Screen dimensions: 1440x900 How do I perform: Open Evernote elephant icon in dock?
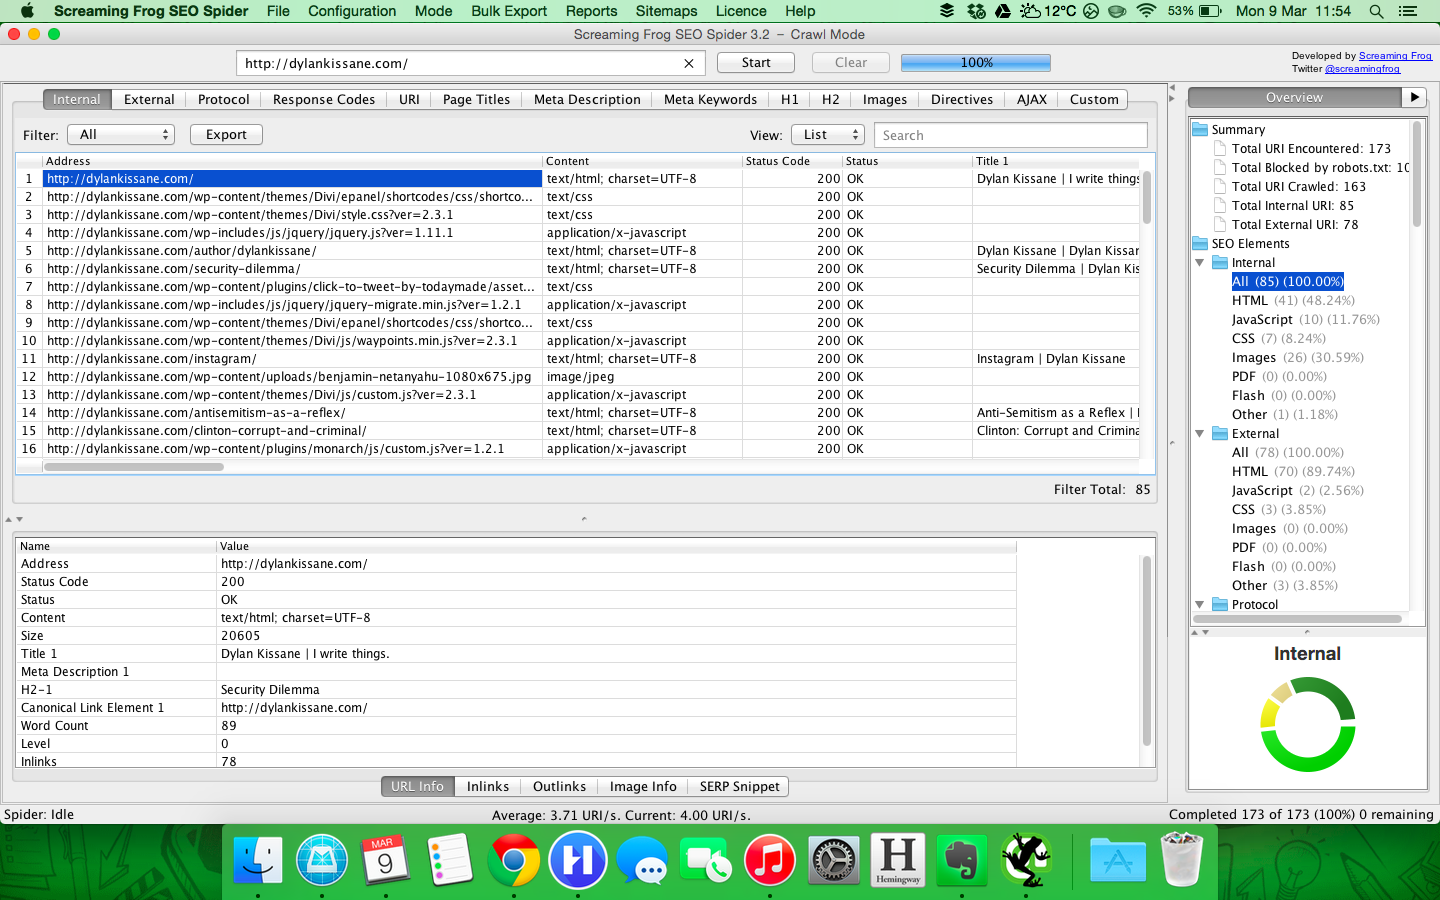[962, 859]
